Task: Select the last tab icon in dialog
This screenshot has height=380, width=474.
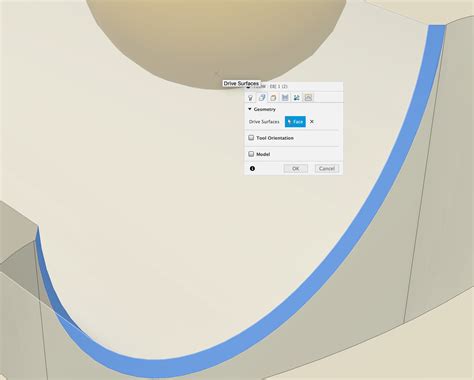Action: click(x=308, y=98)
